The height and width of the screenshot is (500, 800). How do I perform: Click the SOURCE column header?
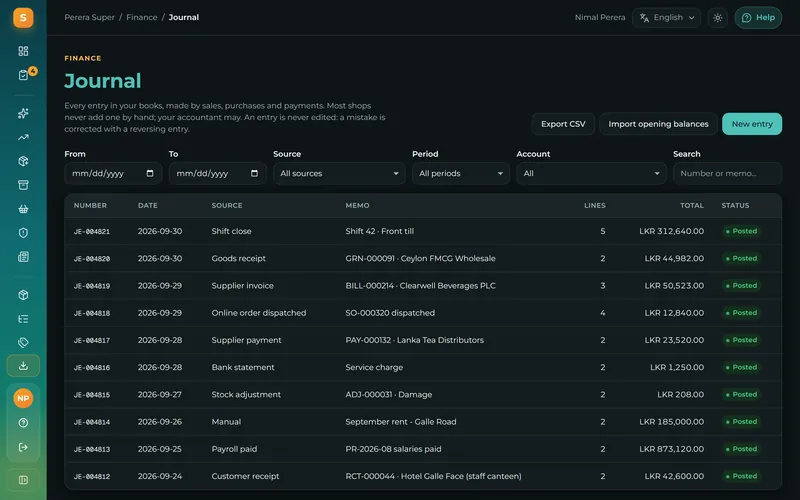pyautogui.click(x=227, y=206)
